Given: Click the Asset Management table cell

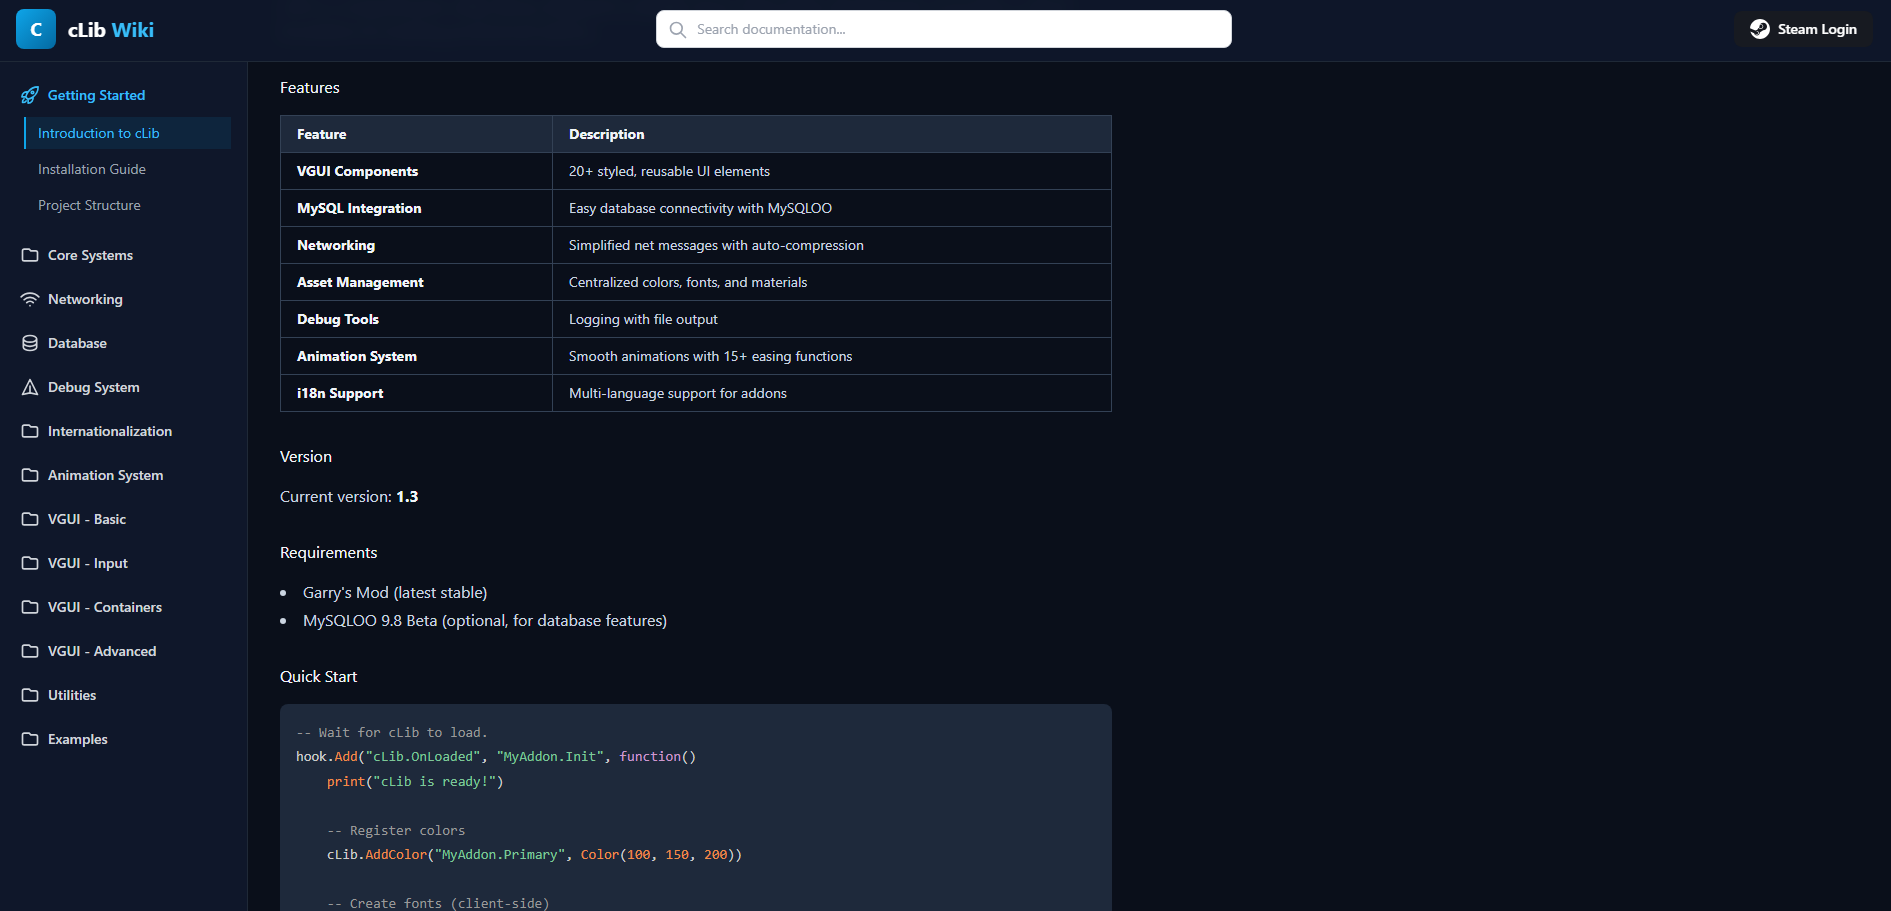Looking at the screenshot, I should click(417, 282).
